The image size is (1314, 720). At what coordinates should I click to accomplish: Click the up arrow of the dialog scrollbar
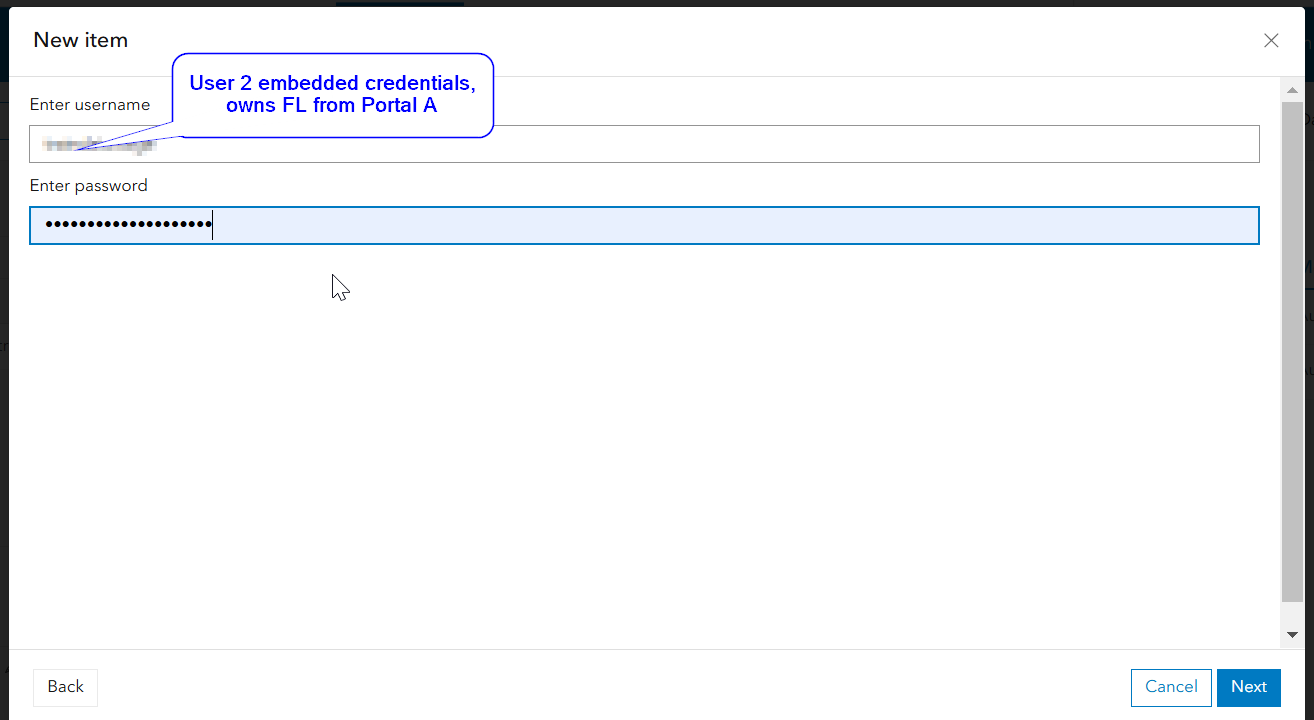click(x=1292, y=90)
